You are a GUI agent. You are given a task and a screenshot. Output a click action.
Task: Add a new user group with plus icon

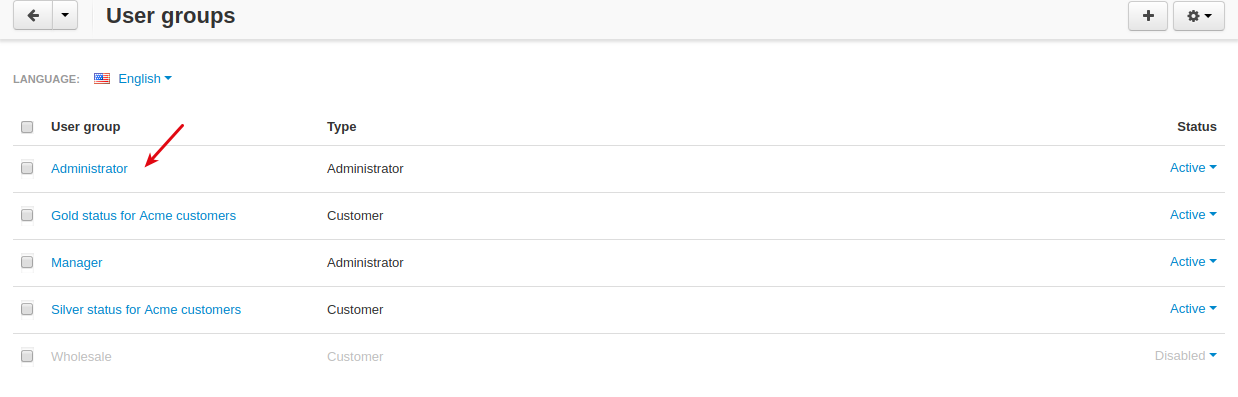[x=1147, y=16]
